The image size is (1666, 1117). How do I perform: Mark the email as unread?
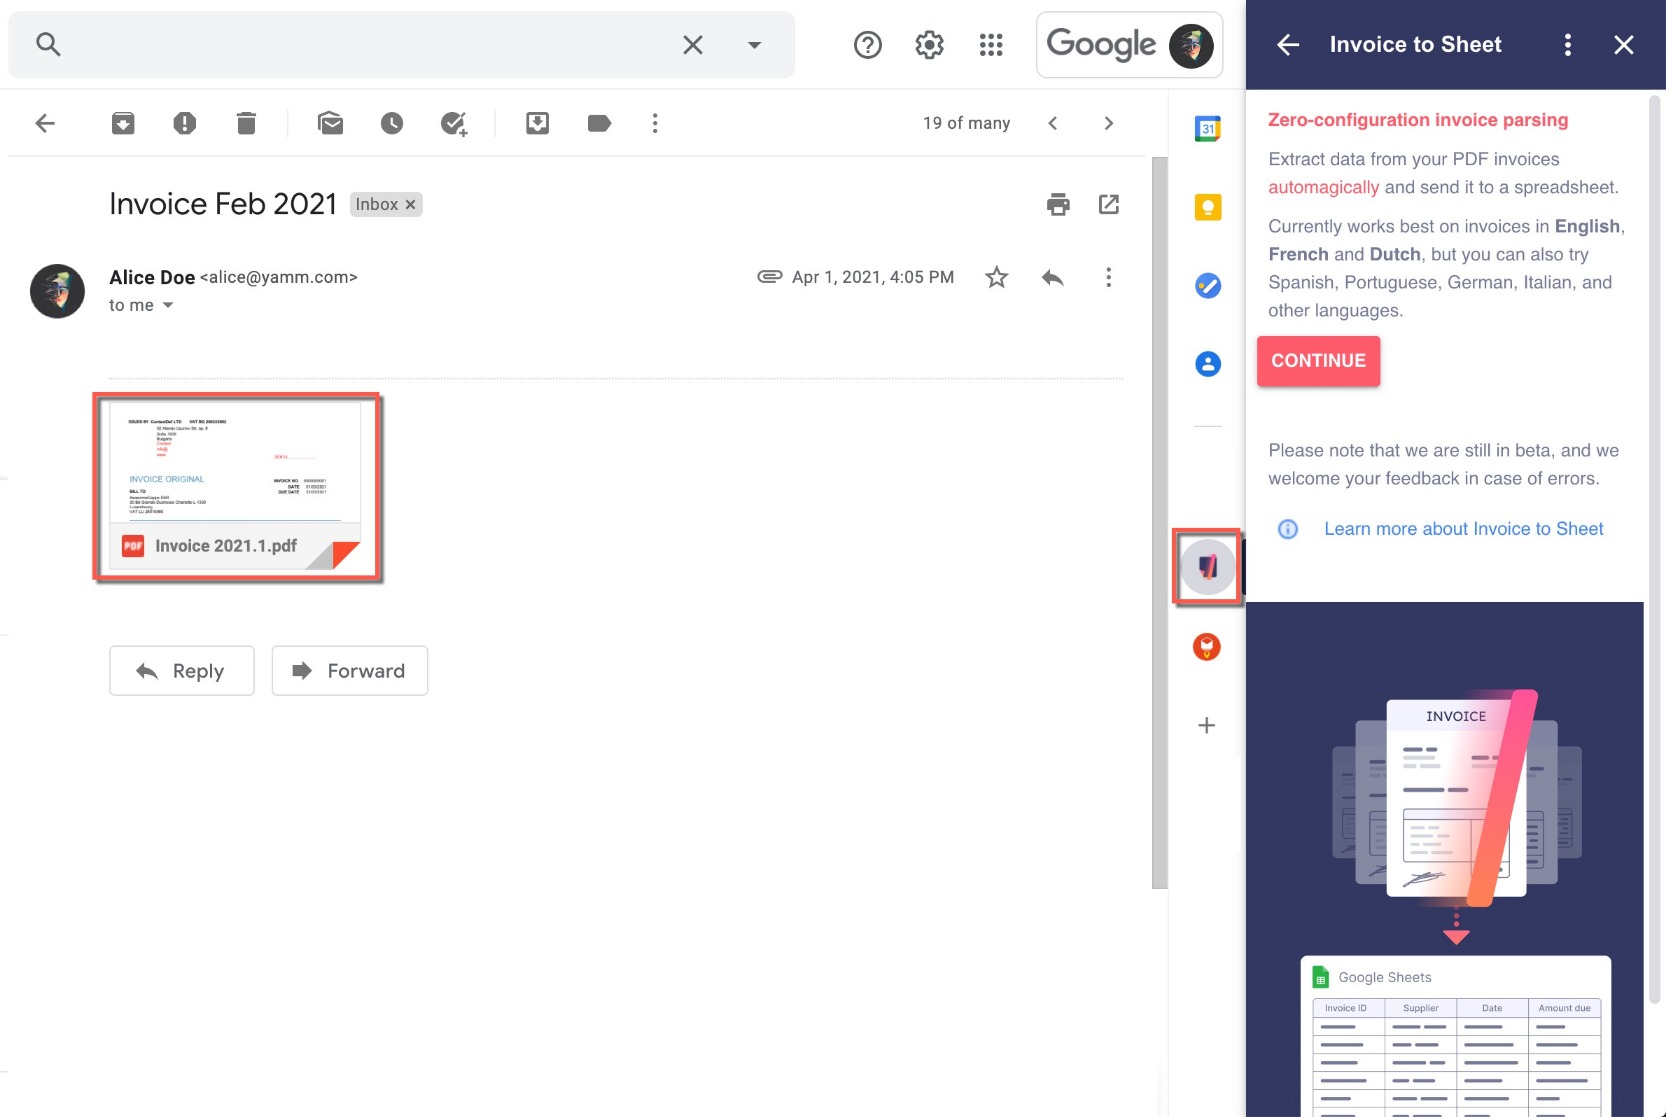tap(330, 123)
